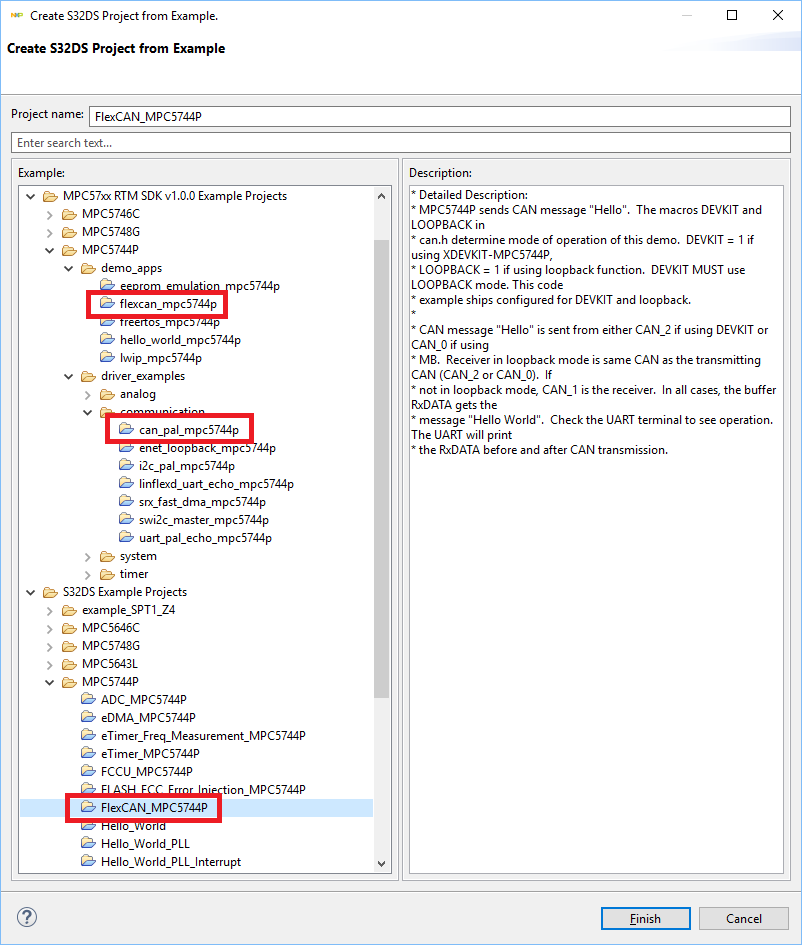Click the Enter search text field

pyautogui.click(x=401, y=143)
